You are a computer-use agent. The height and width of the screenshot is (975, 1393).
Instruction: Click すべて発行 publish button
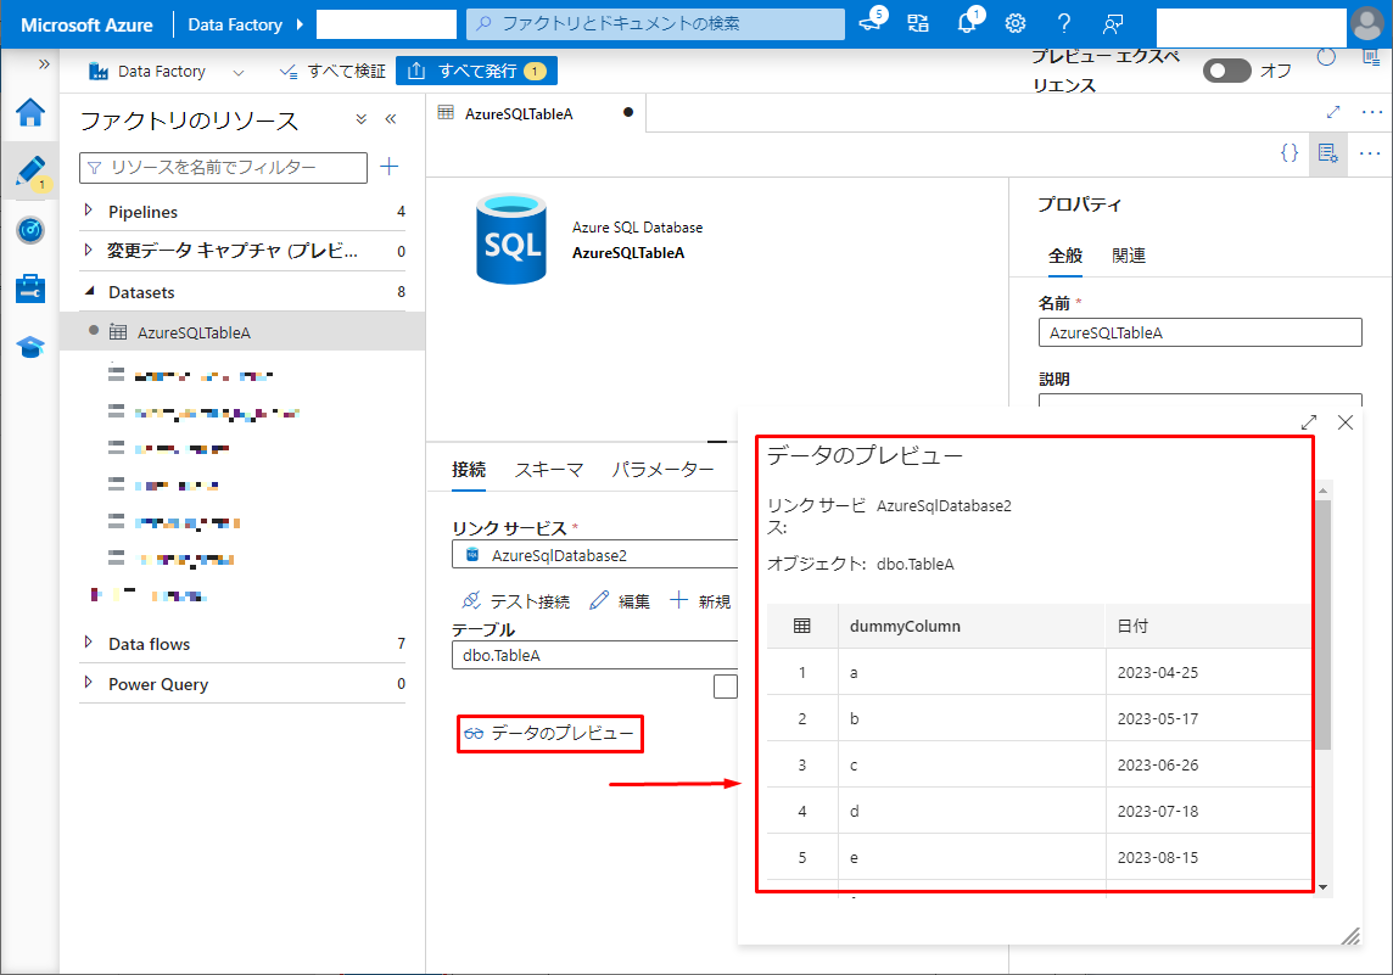tap(477, 71)
